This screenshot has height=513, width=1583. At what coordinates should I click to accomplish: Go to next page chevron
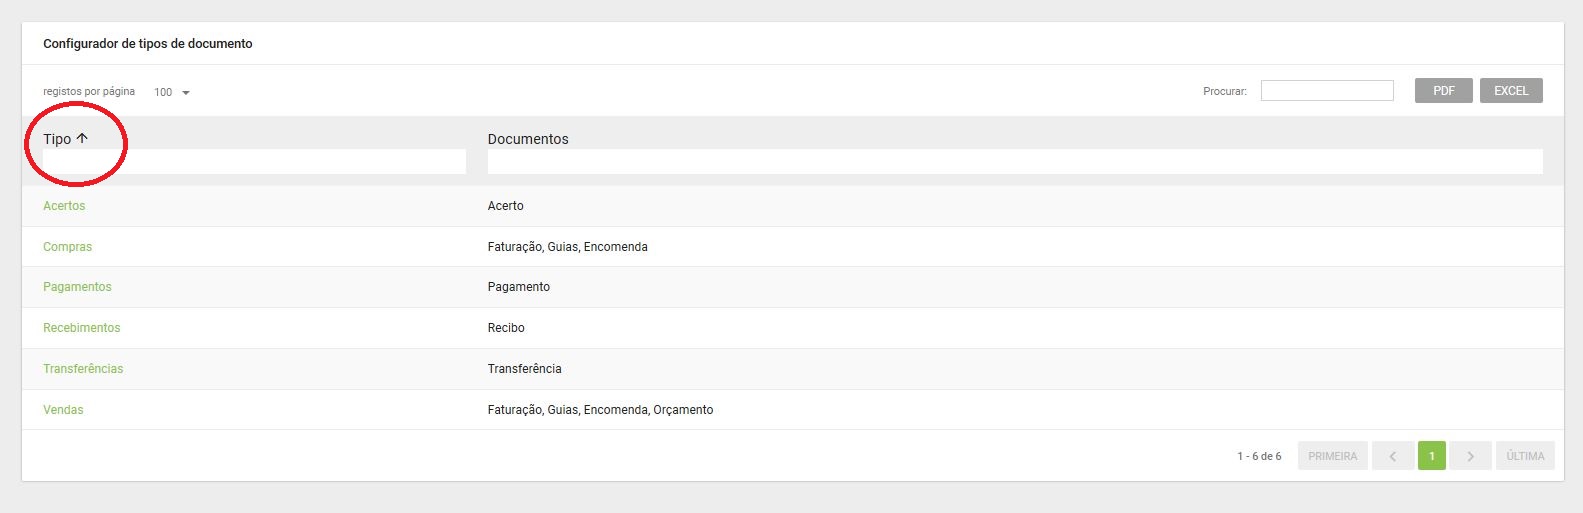(x=1470, y=456)
